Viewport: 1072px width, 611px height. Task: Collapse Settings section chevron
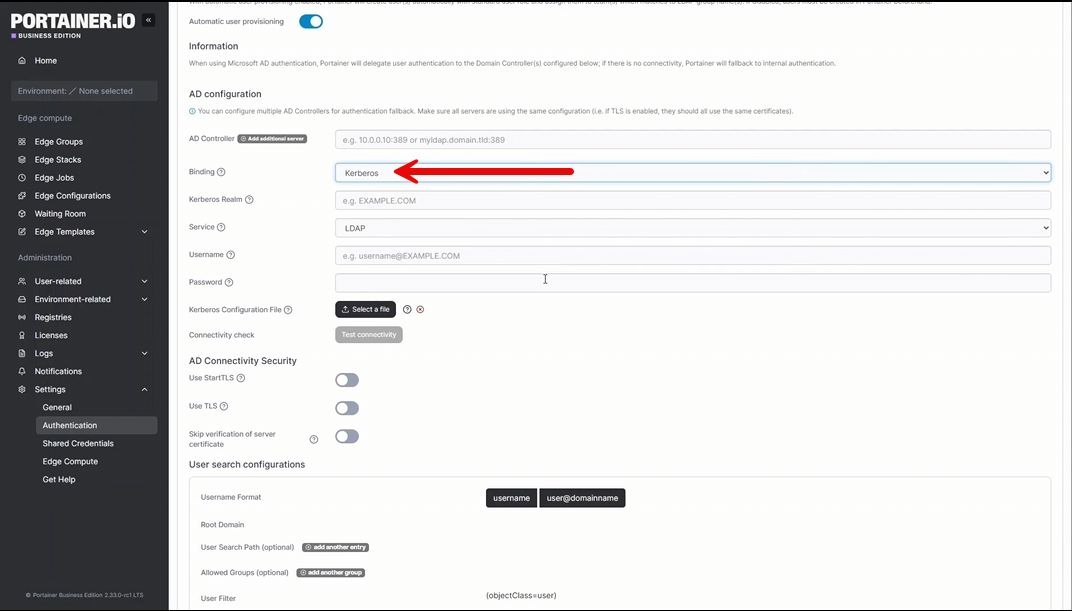(144, 389)
